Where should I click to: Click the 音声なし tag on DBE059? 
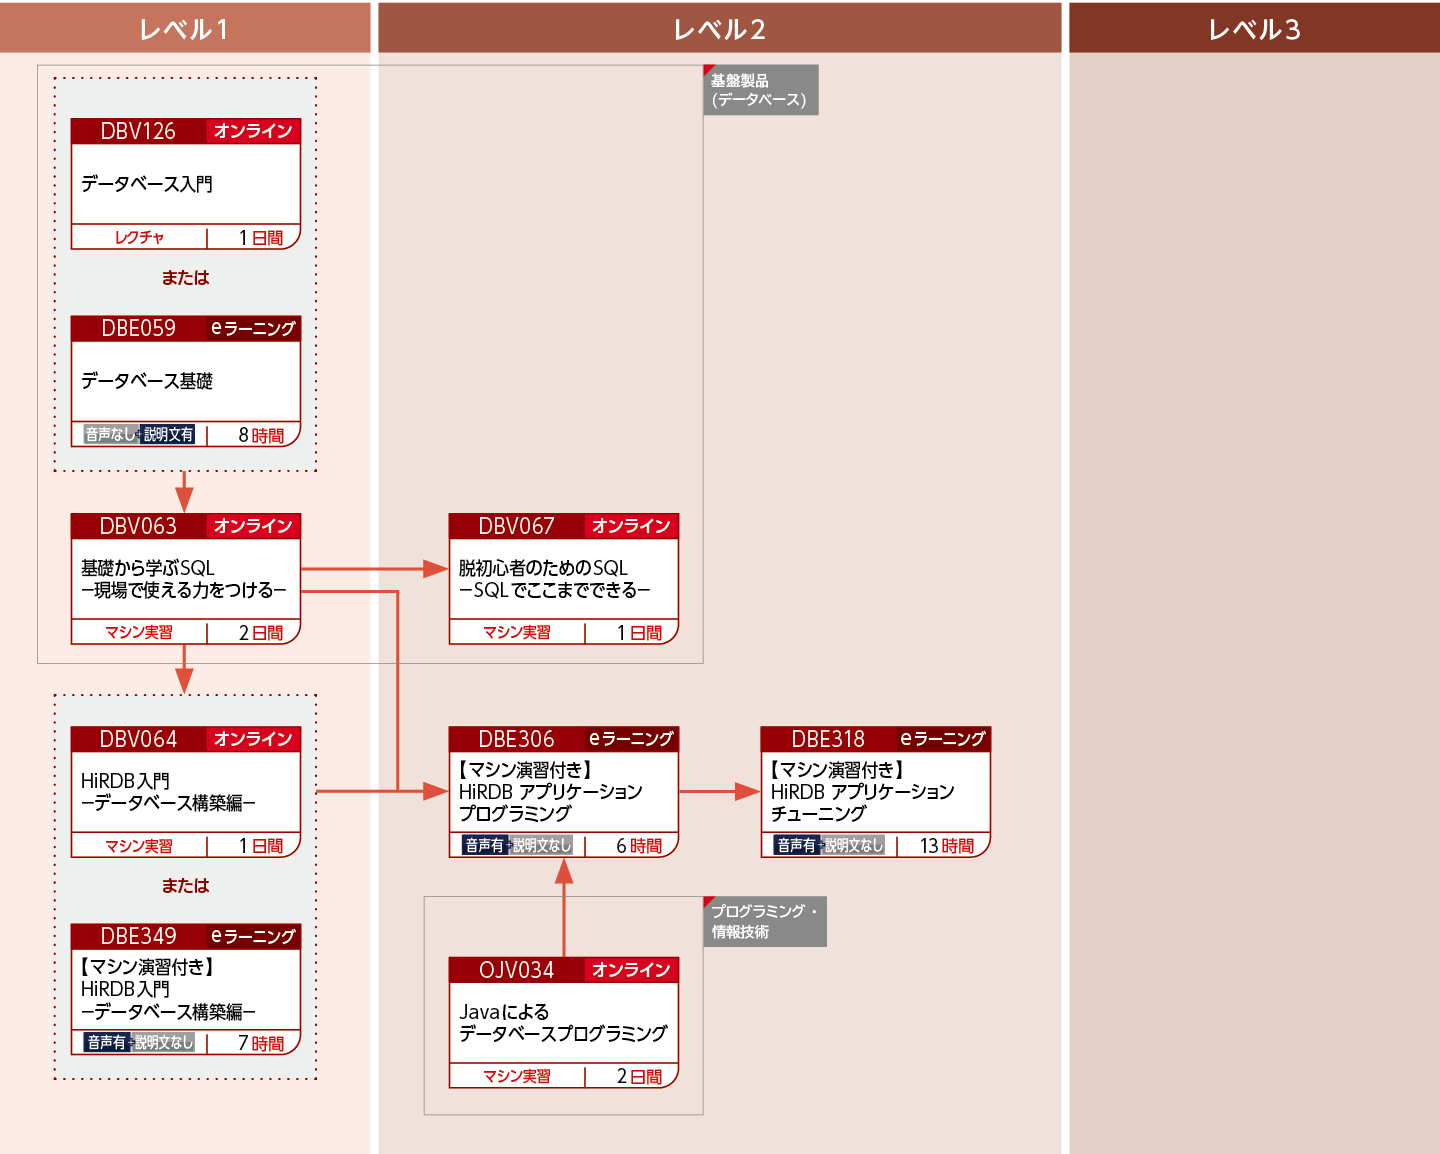coord(110,435)
